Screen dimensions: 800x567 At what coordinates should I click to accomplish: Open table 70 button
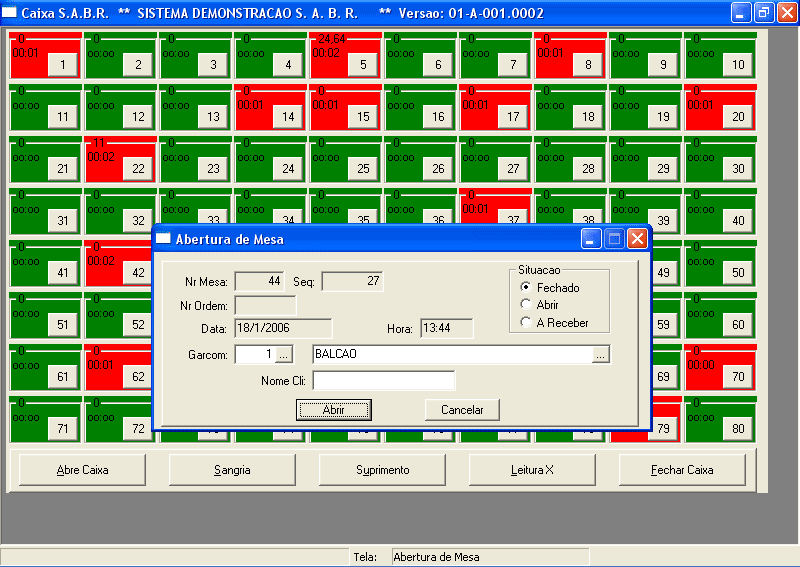click(738, 377)
